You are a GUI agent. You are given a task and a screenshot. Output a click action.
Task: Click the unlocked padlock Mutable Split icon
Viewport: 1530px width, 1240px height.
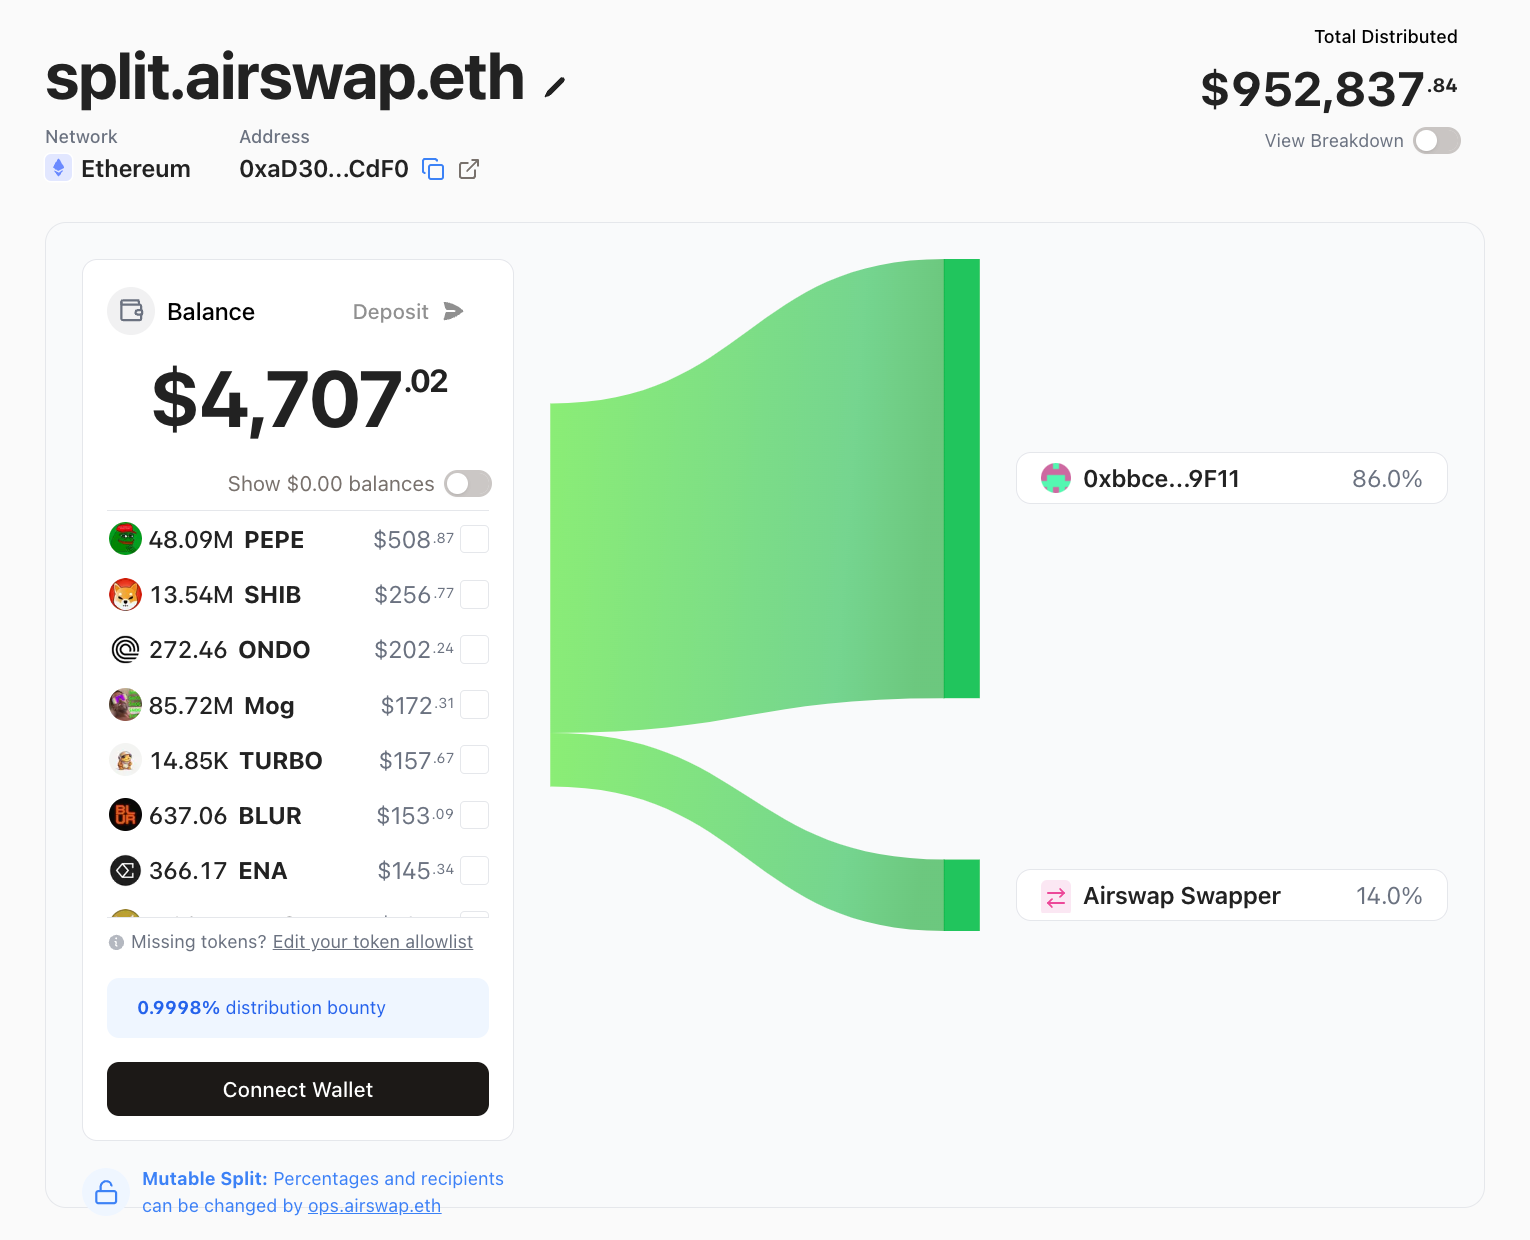(106, 1192)
